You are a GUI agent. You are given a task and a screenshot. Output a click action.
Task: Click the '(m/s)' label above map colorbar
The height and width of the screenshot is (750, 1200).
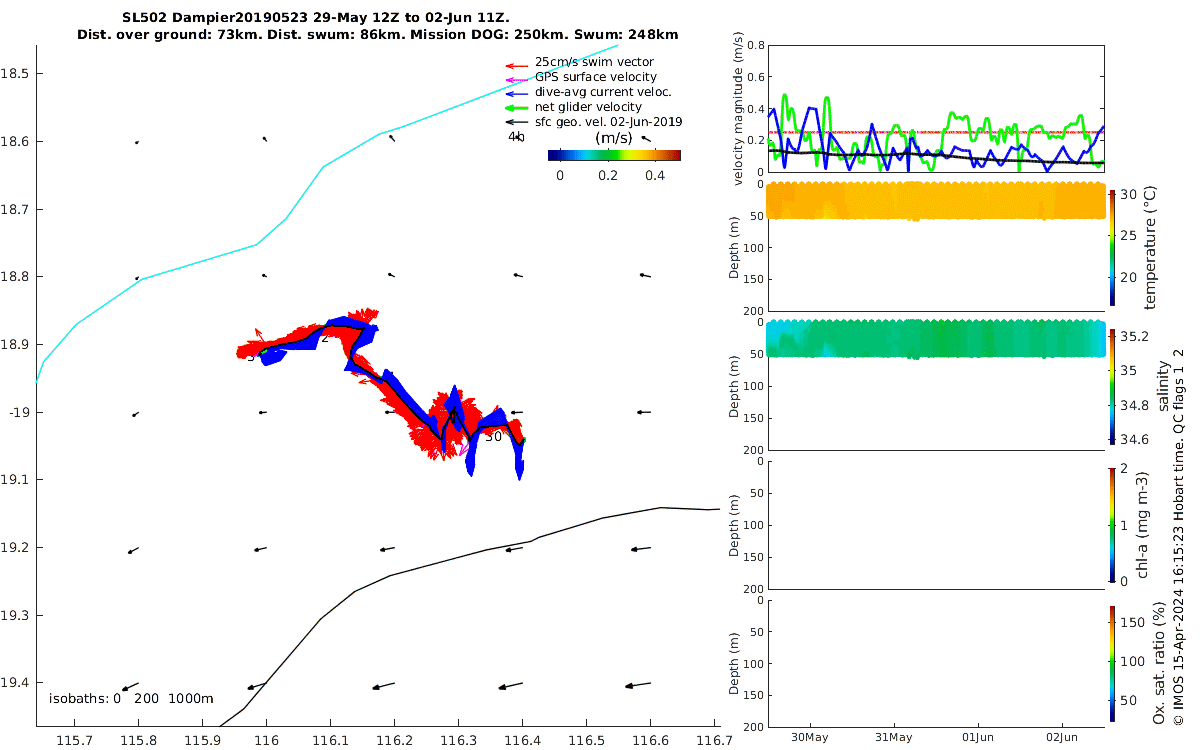point(613,138)
